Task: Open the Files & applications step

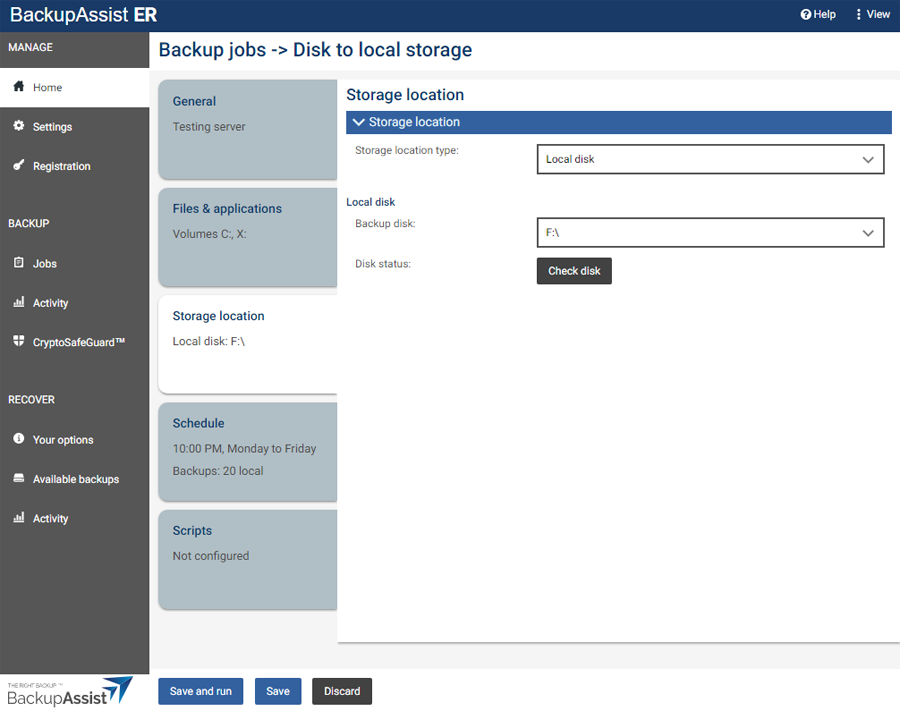Action: coord(247,236)
